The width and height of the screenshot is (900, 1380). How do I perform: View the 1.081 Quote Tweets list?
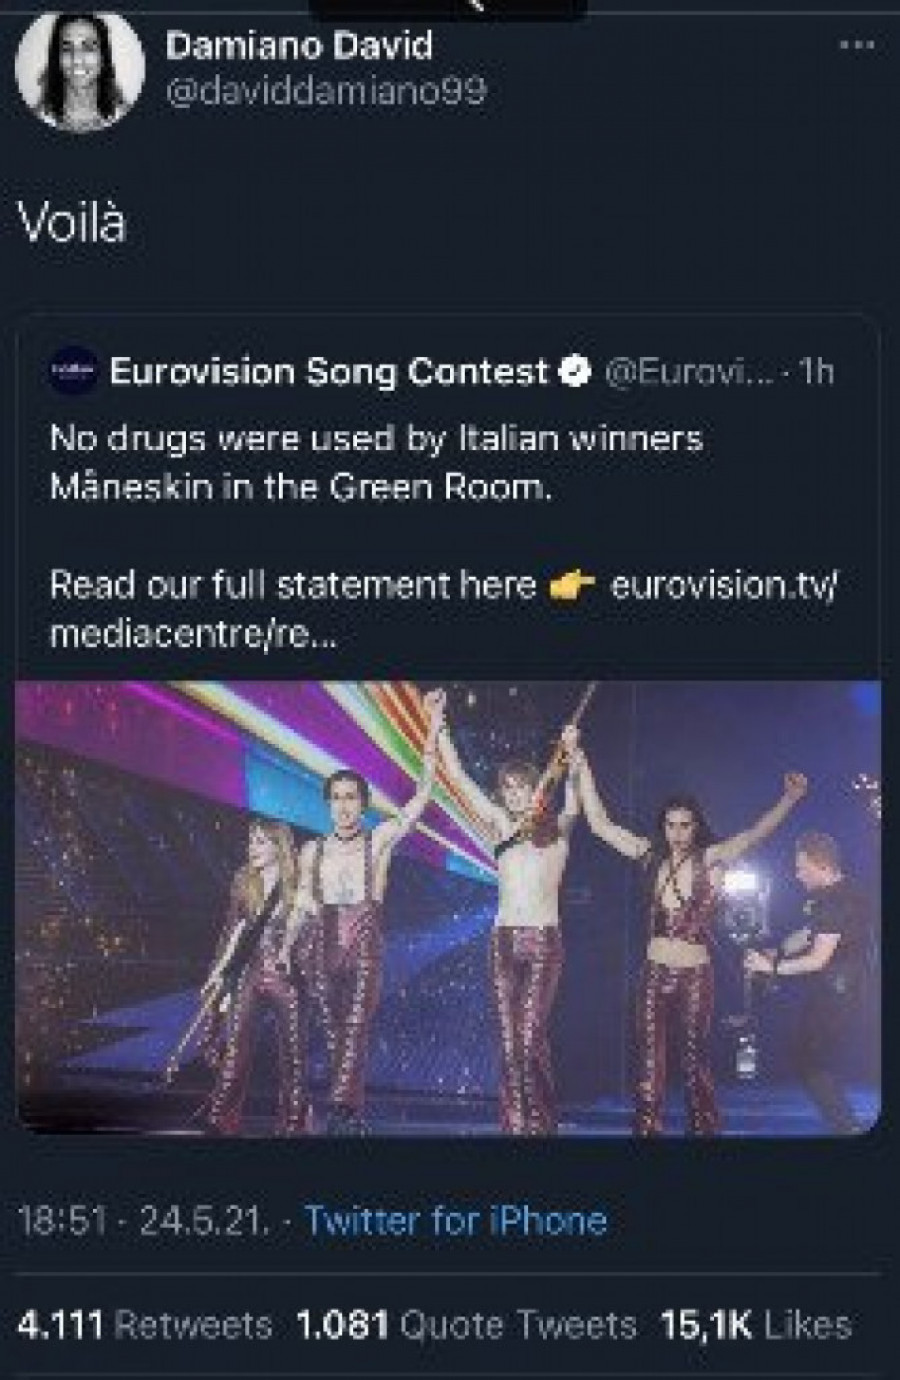[466, 1325]
